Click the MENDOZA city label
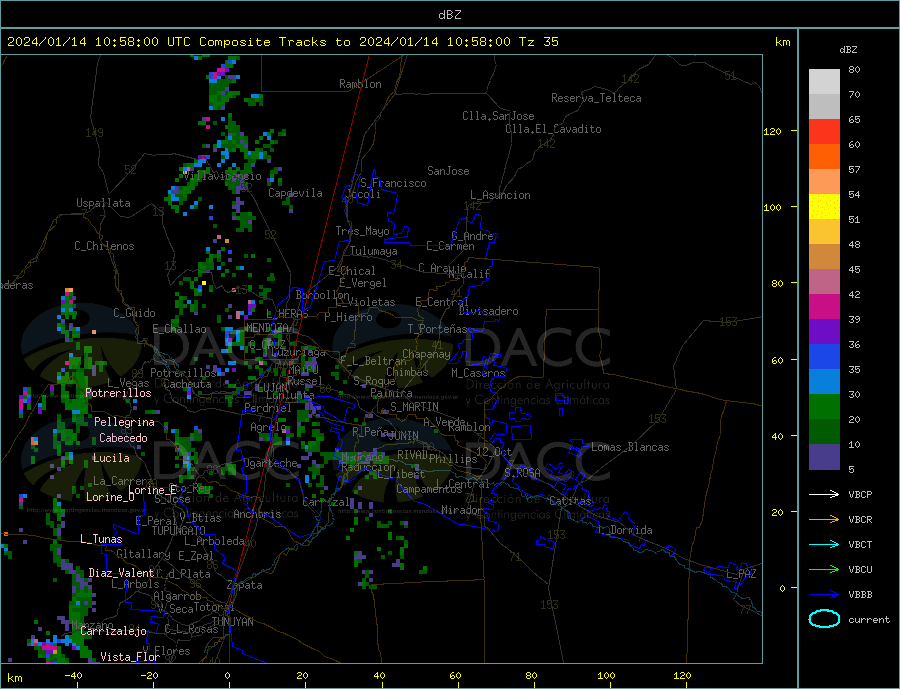Viewport: 900px width, 689px height. coord(269,327)
